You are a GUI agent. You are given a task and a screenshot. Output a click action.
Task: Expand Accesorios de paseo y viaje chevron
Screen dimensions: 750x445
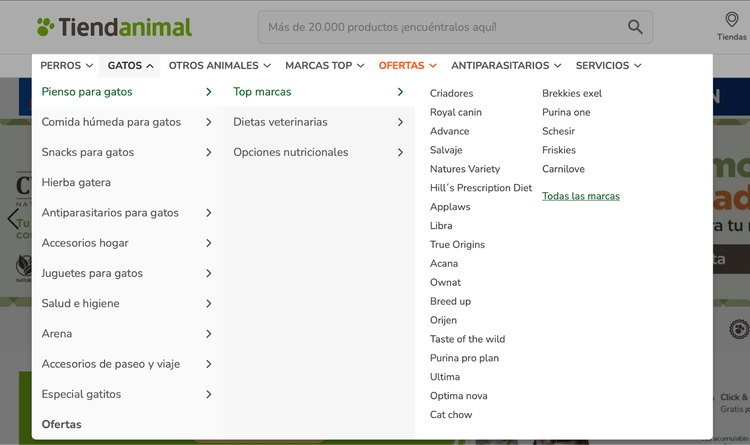point(209,364)
